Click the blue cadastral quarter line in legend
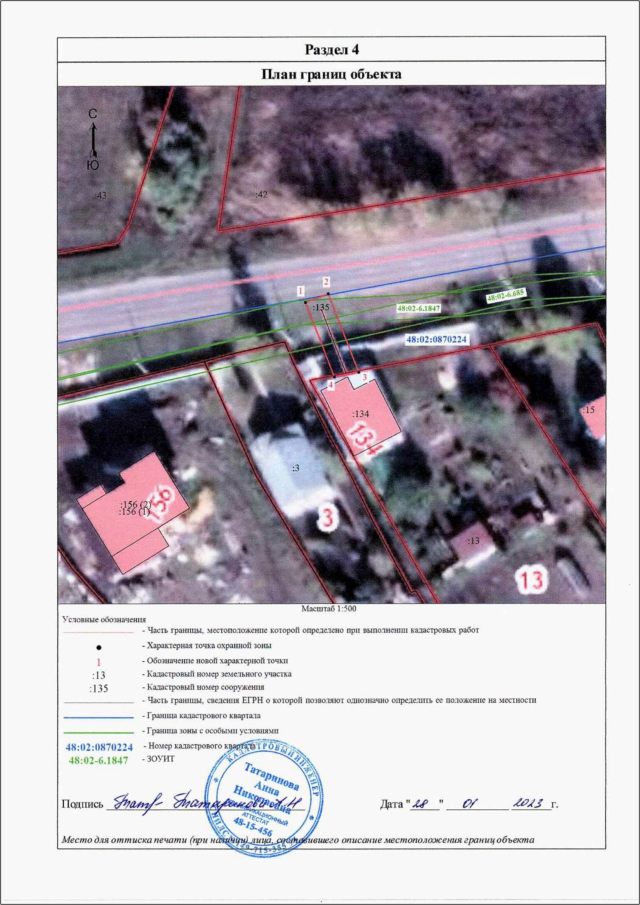The width and height of the screenshot is (640, 905). 97,717
